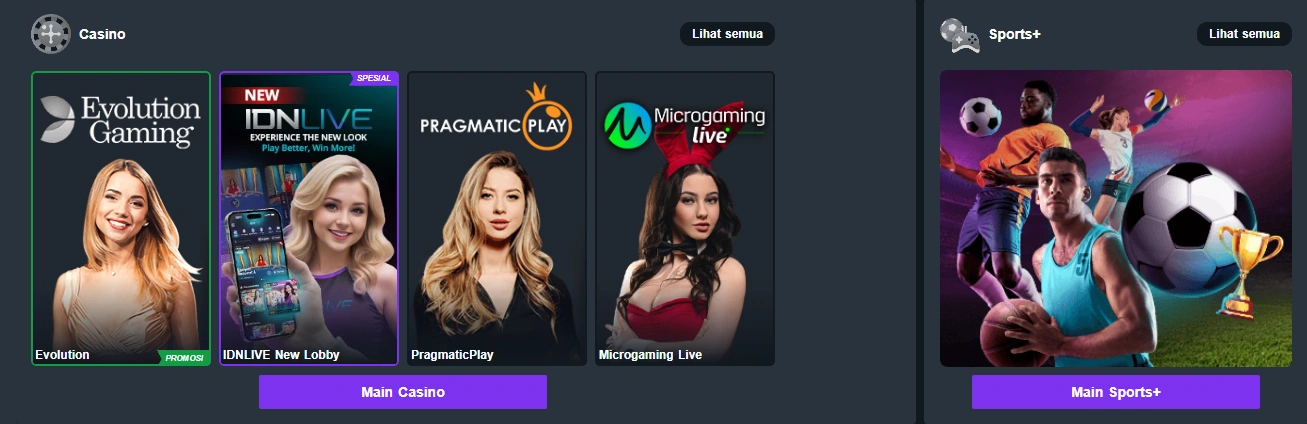Click the golden trophy in the sports banner
The width and height of the screenshot is (1307, 424).
(x=1250, y=270)
